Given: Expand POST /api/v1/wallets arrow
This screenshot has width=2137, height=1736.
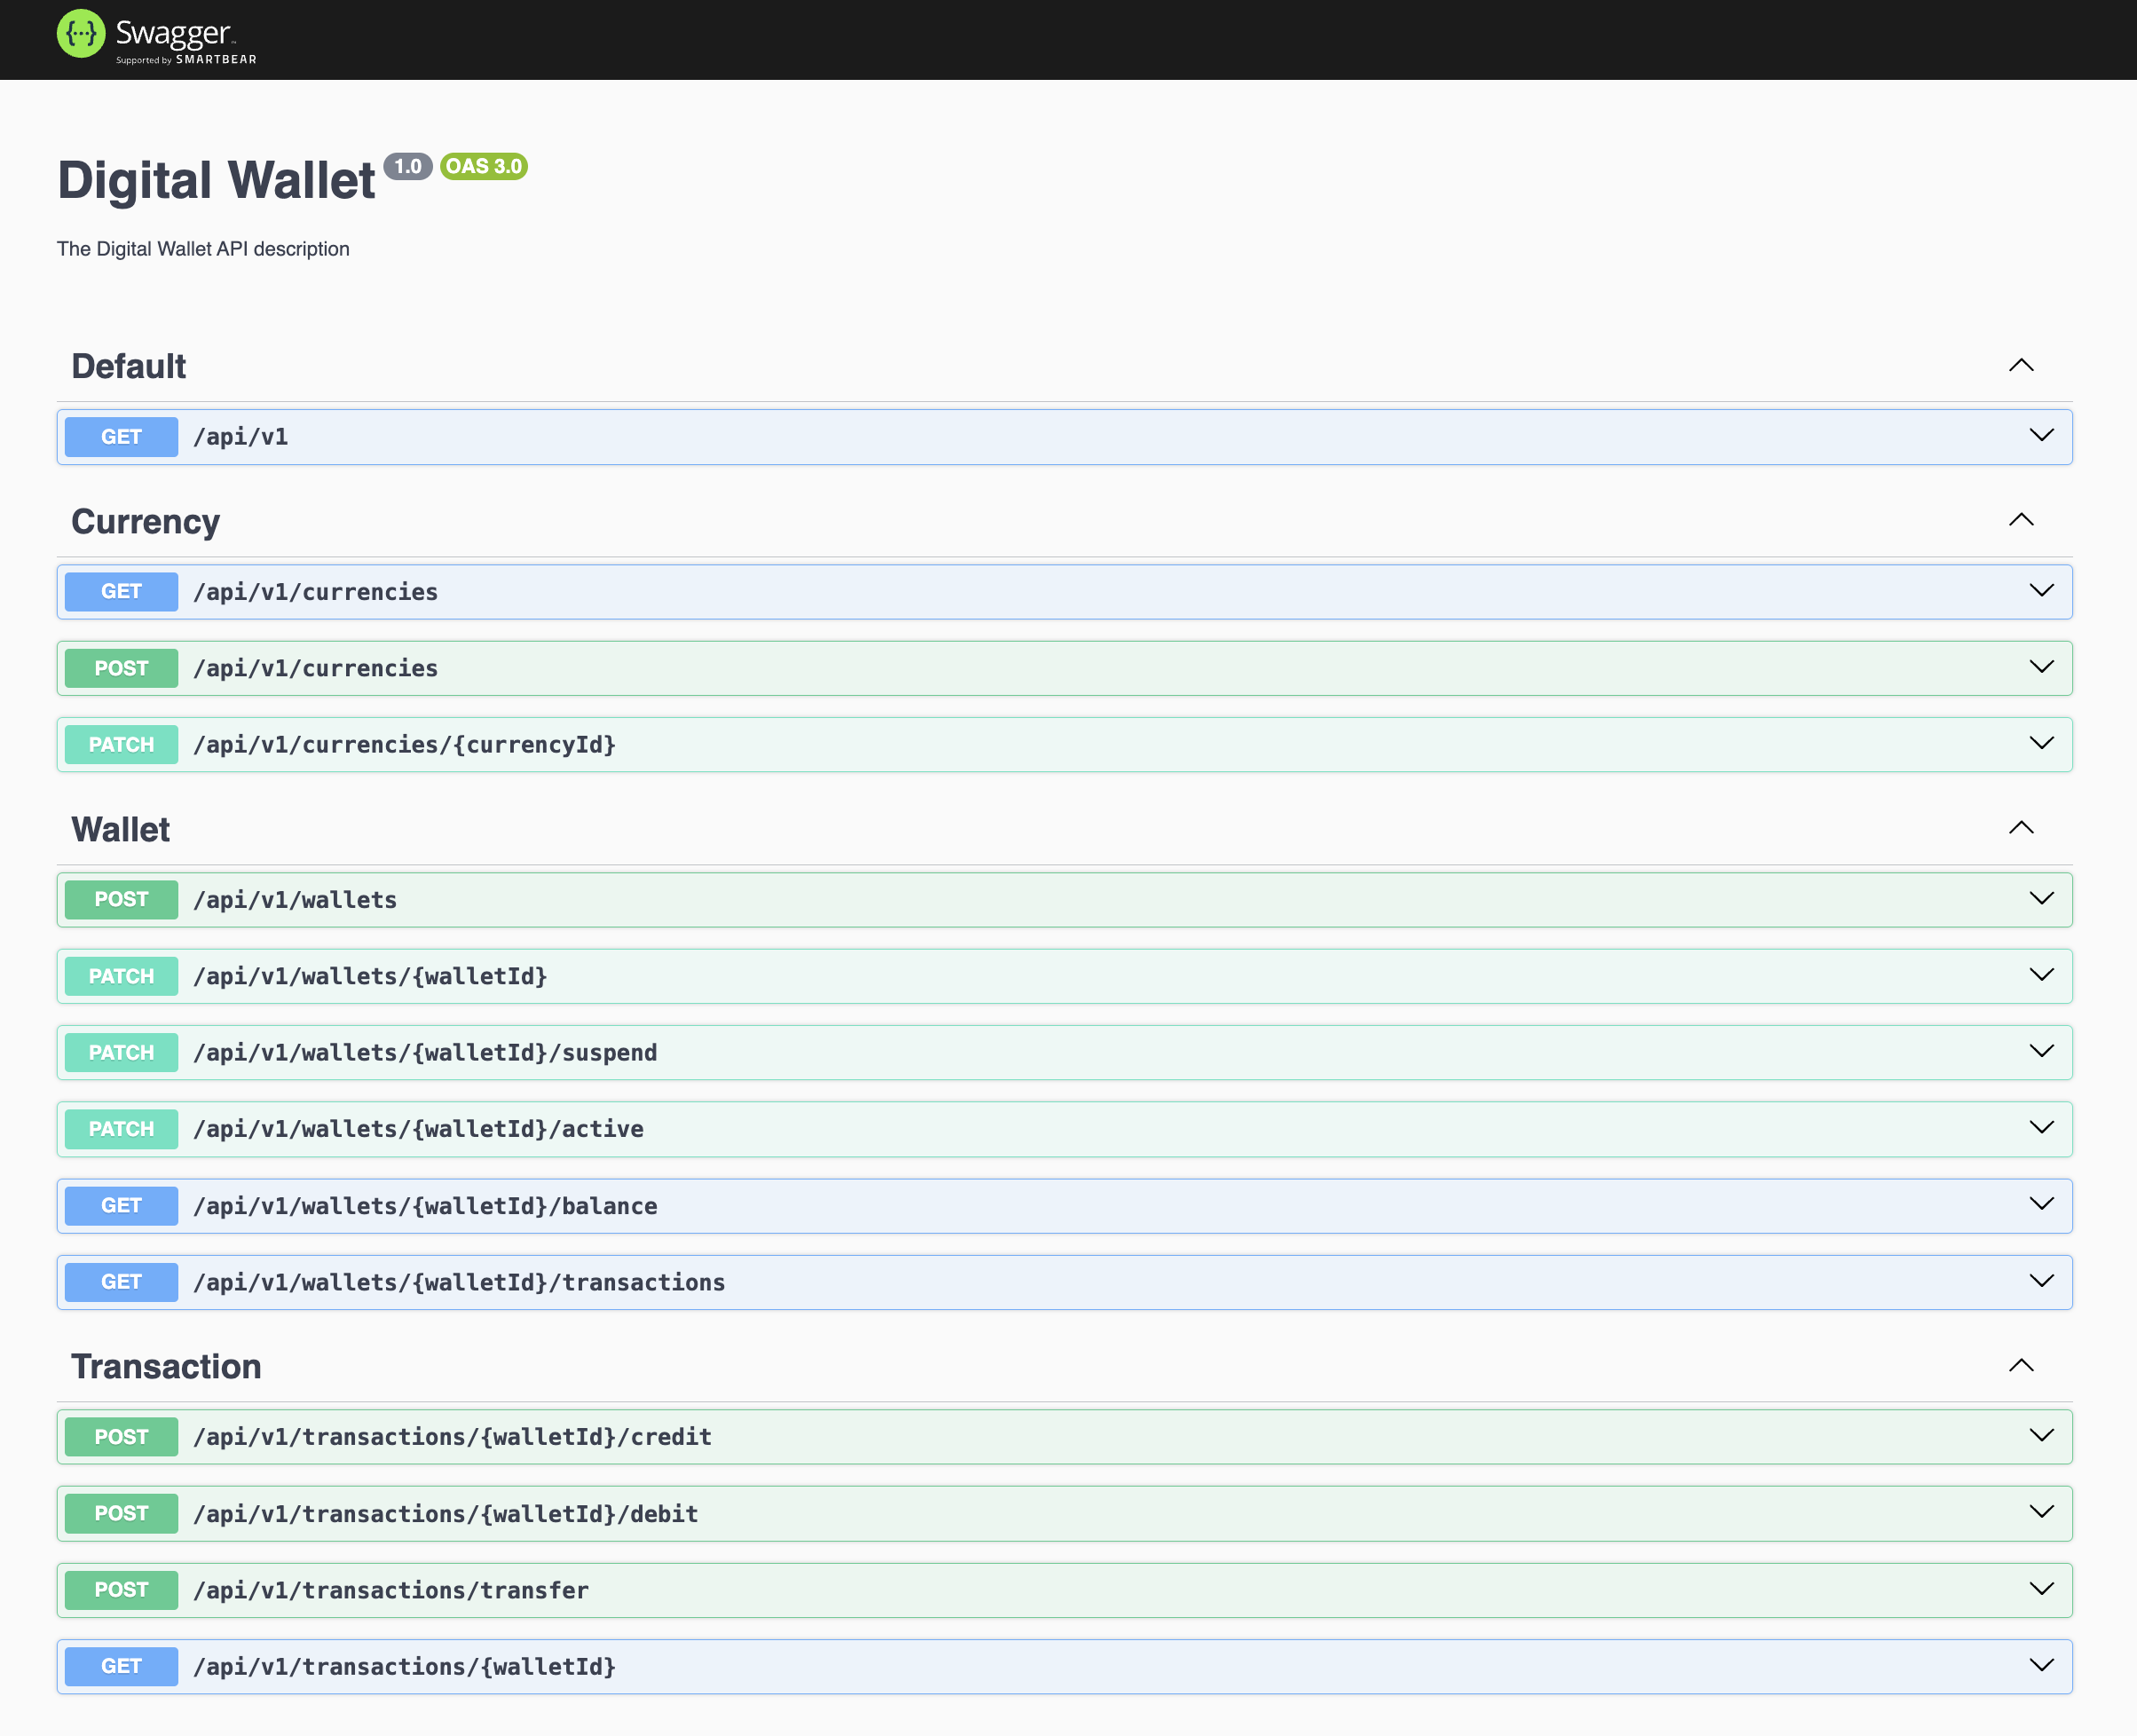Looking at the screenshot, I should tap(2041, 899).
